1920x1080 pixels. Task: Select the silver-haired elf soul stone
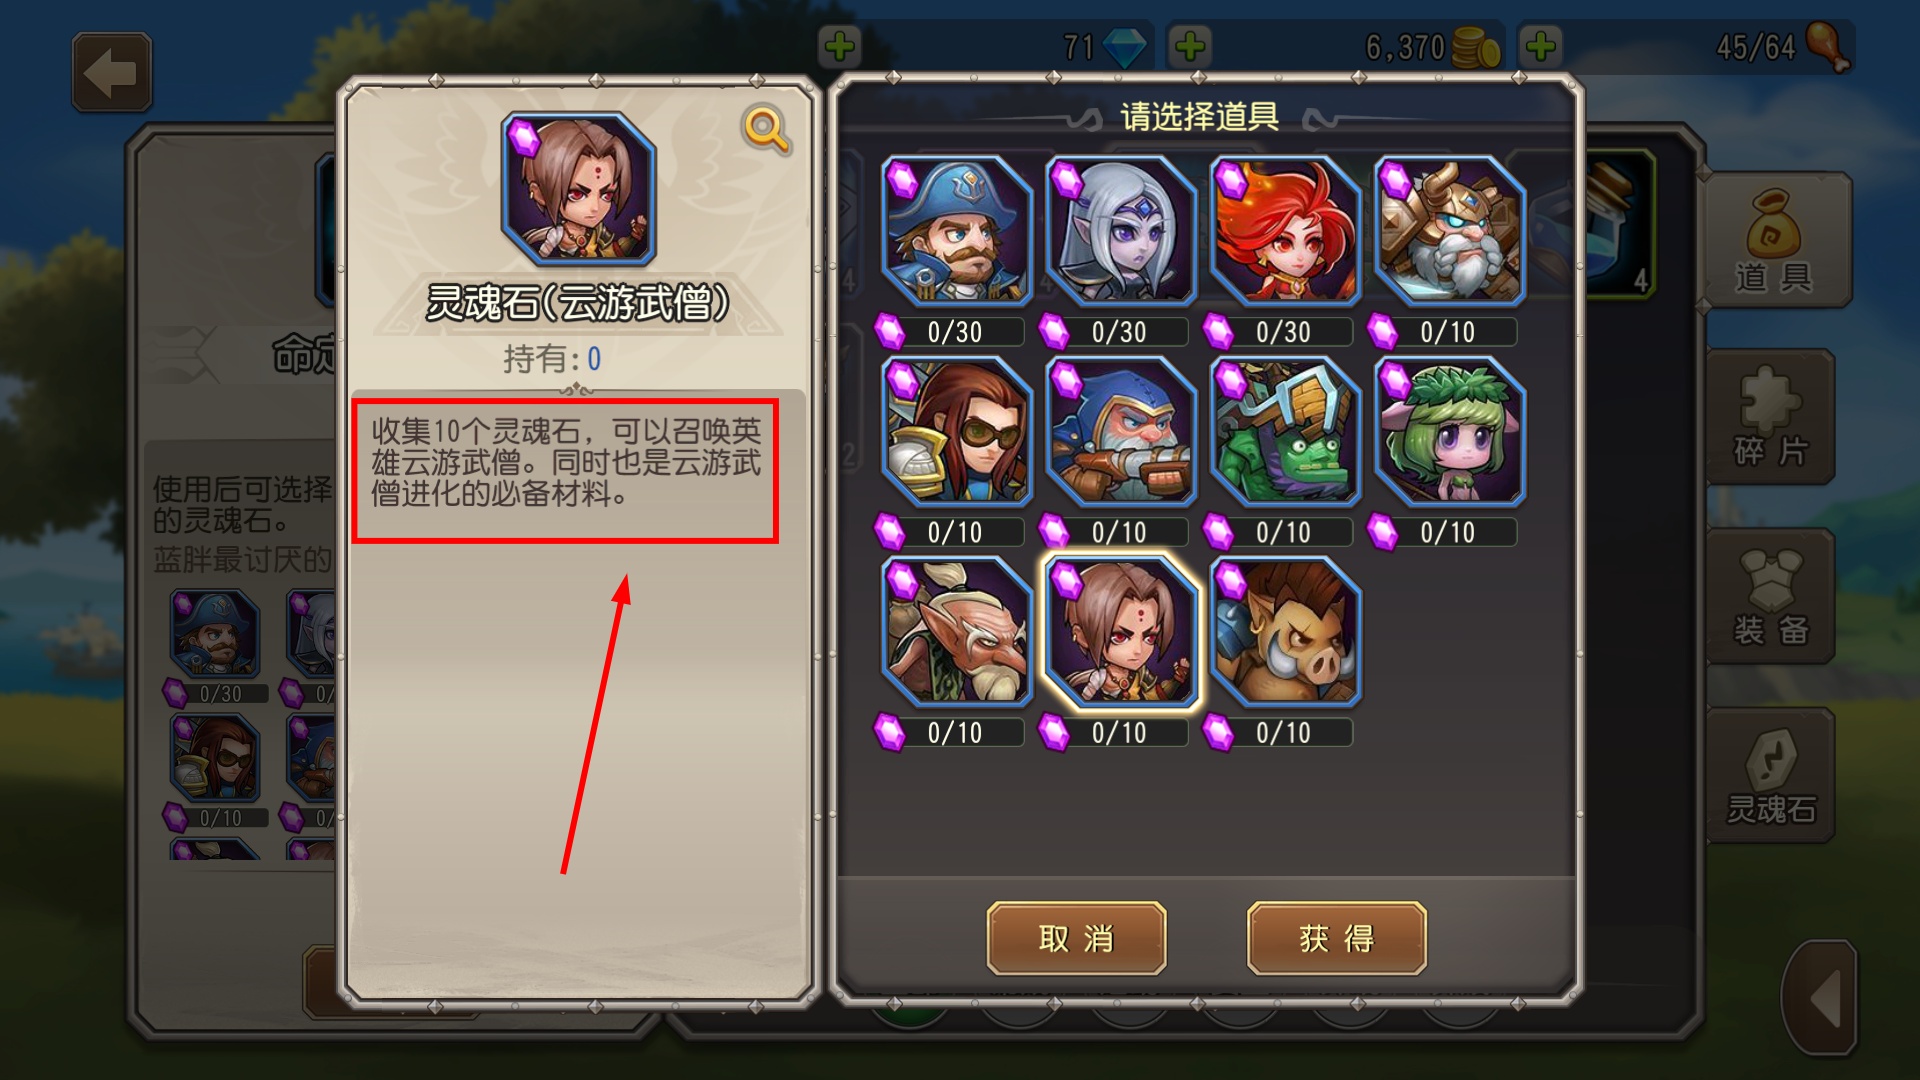pos(1121,231)
